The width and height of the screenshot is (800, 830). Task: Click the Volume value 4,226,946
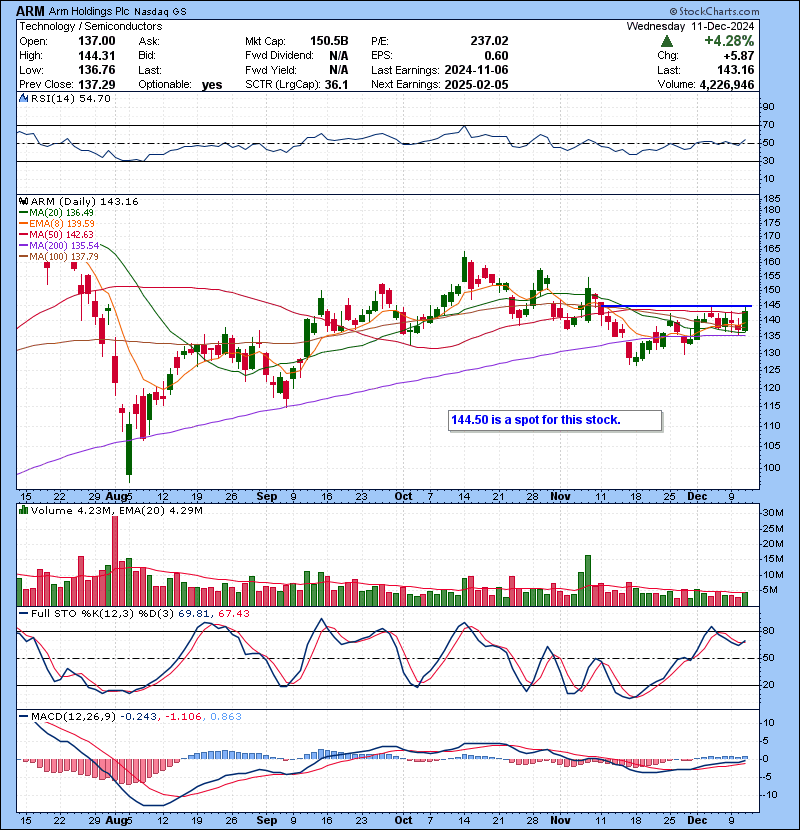(x=727, y=84)
